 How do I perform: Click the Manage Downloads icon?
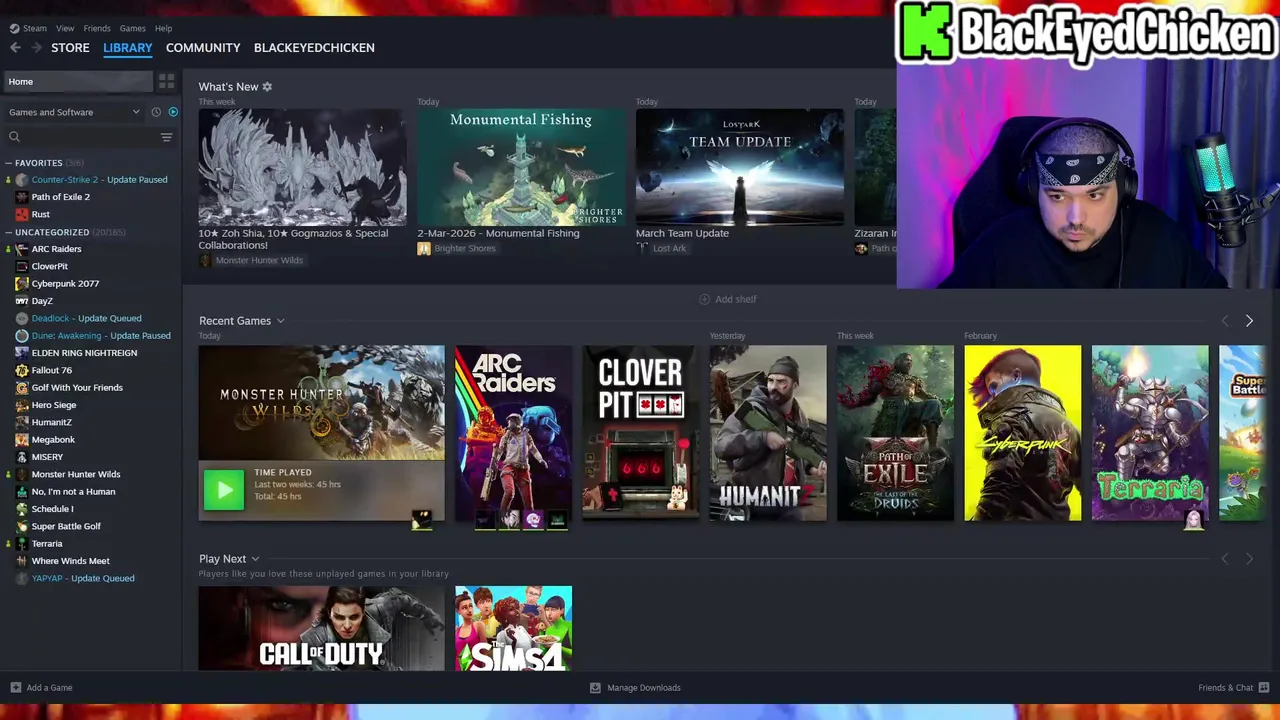pos(595,688)
